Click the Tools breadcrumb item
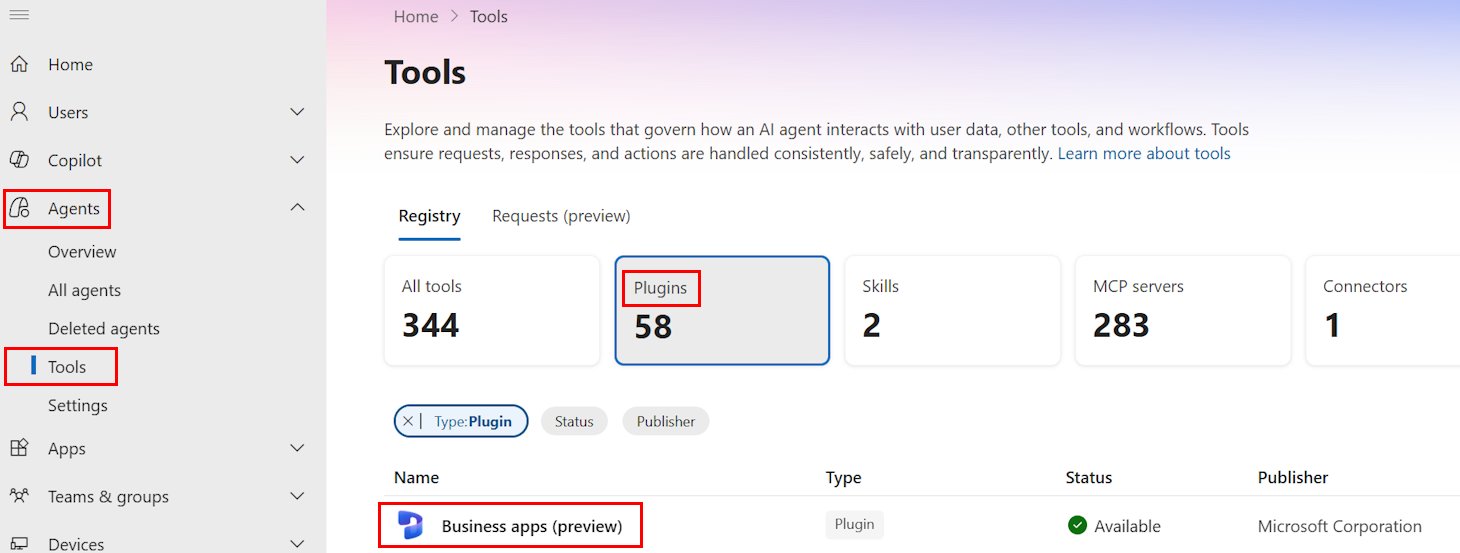The height and width of the screenshot is (553, 1460). click(489, 17)
